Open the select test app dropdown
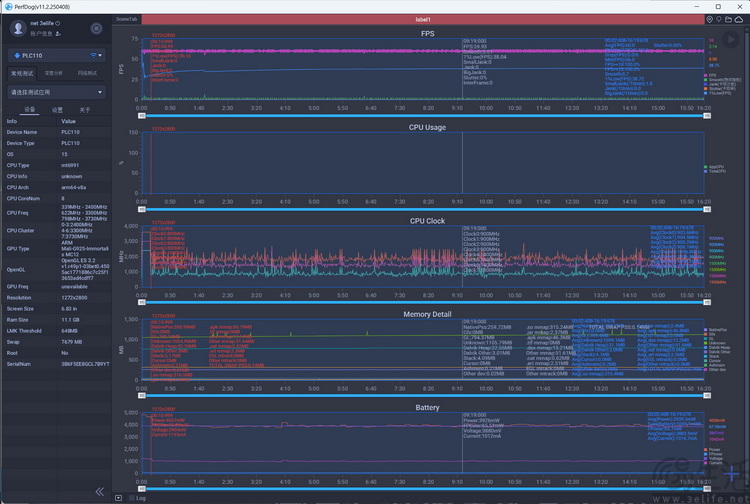Screen dimensions: 750x504 coord(56,92)
